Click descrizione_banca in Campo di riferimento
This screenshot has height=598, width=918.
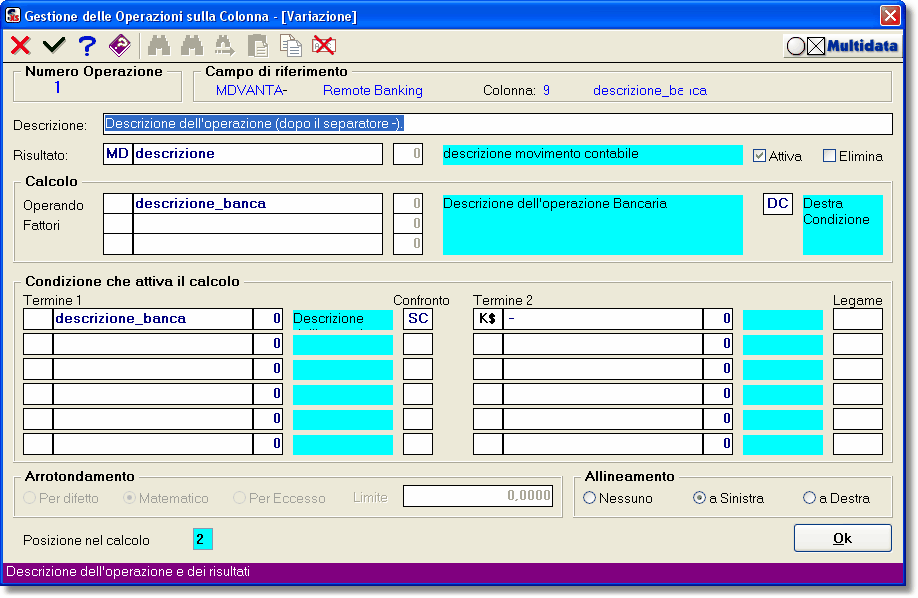(650, 91)
